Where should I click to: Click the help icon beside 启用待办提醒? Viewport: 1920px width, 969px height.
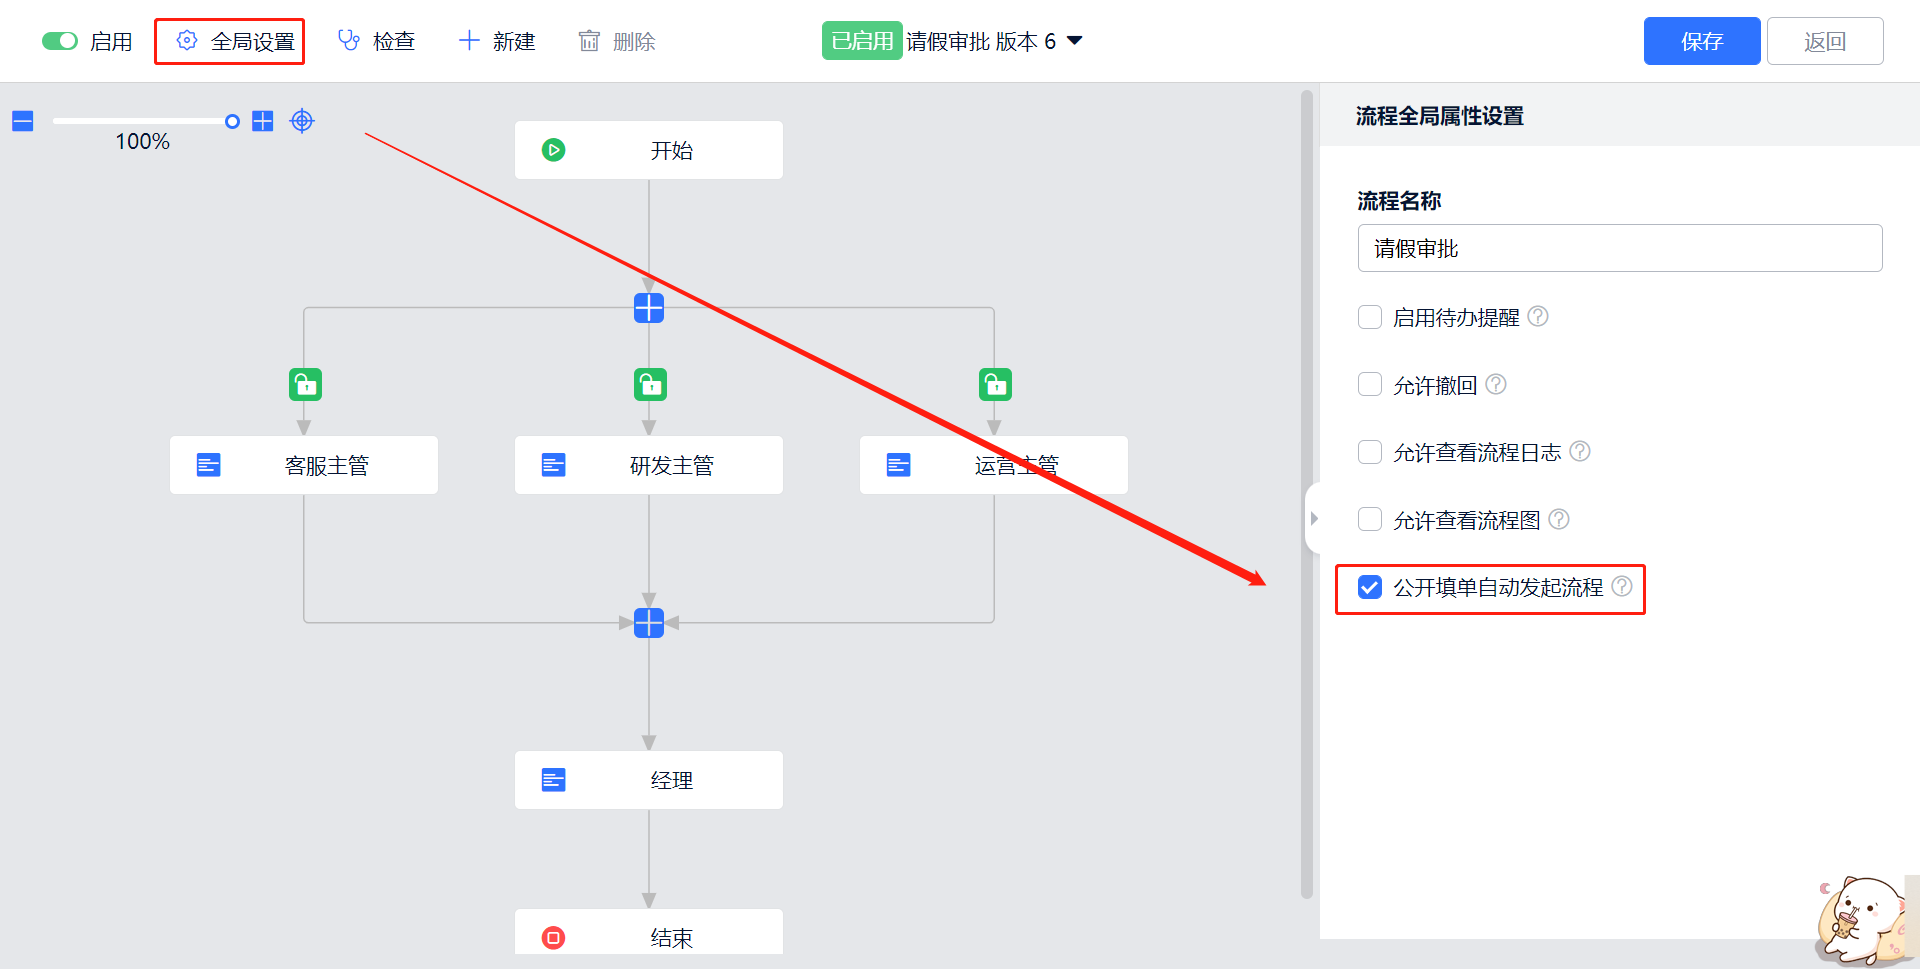[x=1538, y=317]
